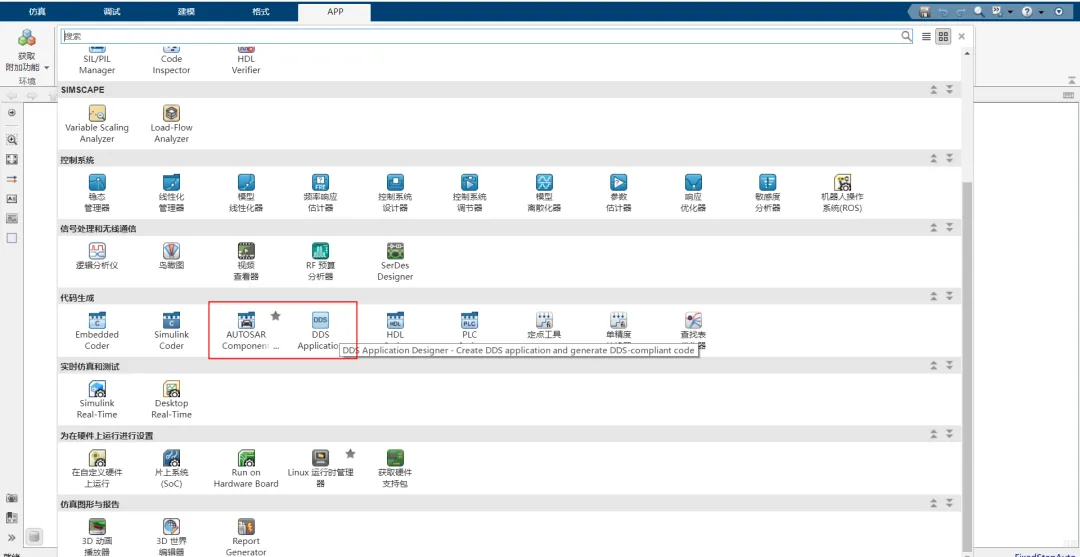
Task: Move the SIMSCAPE category up
Action: [x=934, y=90]
